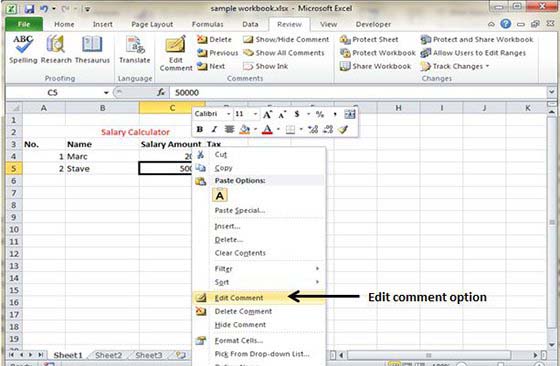The image size is (560, 366).
Task: Click the formula bar showing 50000
Action: coord(358,93)
